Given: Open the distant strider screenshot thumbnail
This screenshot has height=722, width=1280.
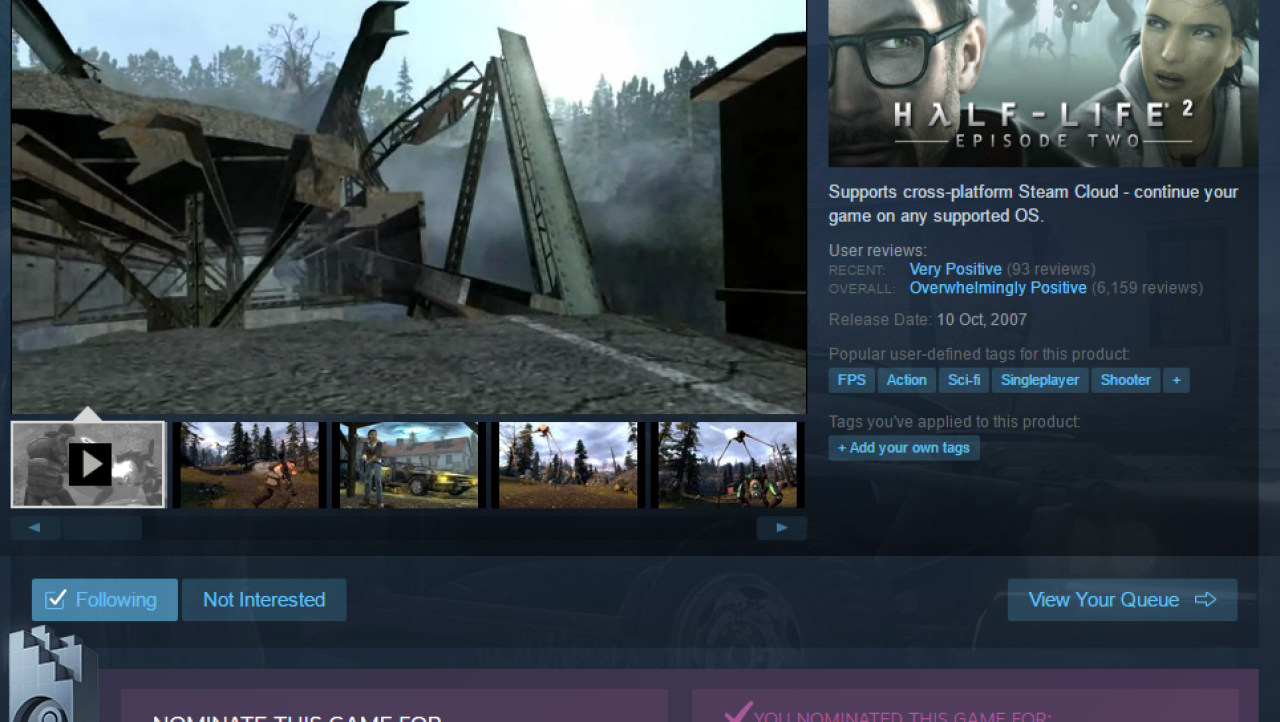Looking at the screenshot, I should [568, 464].
